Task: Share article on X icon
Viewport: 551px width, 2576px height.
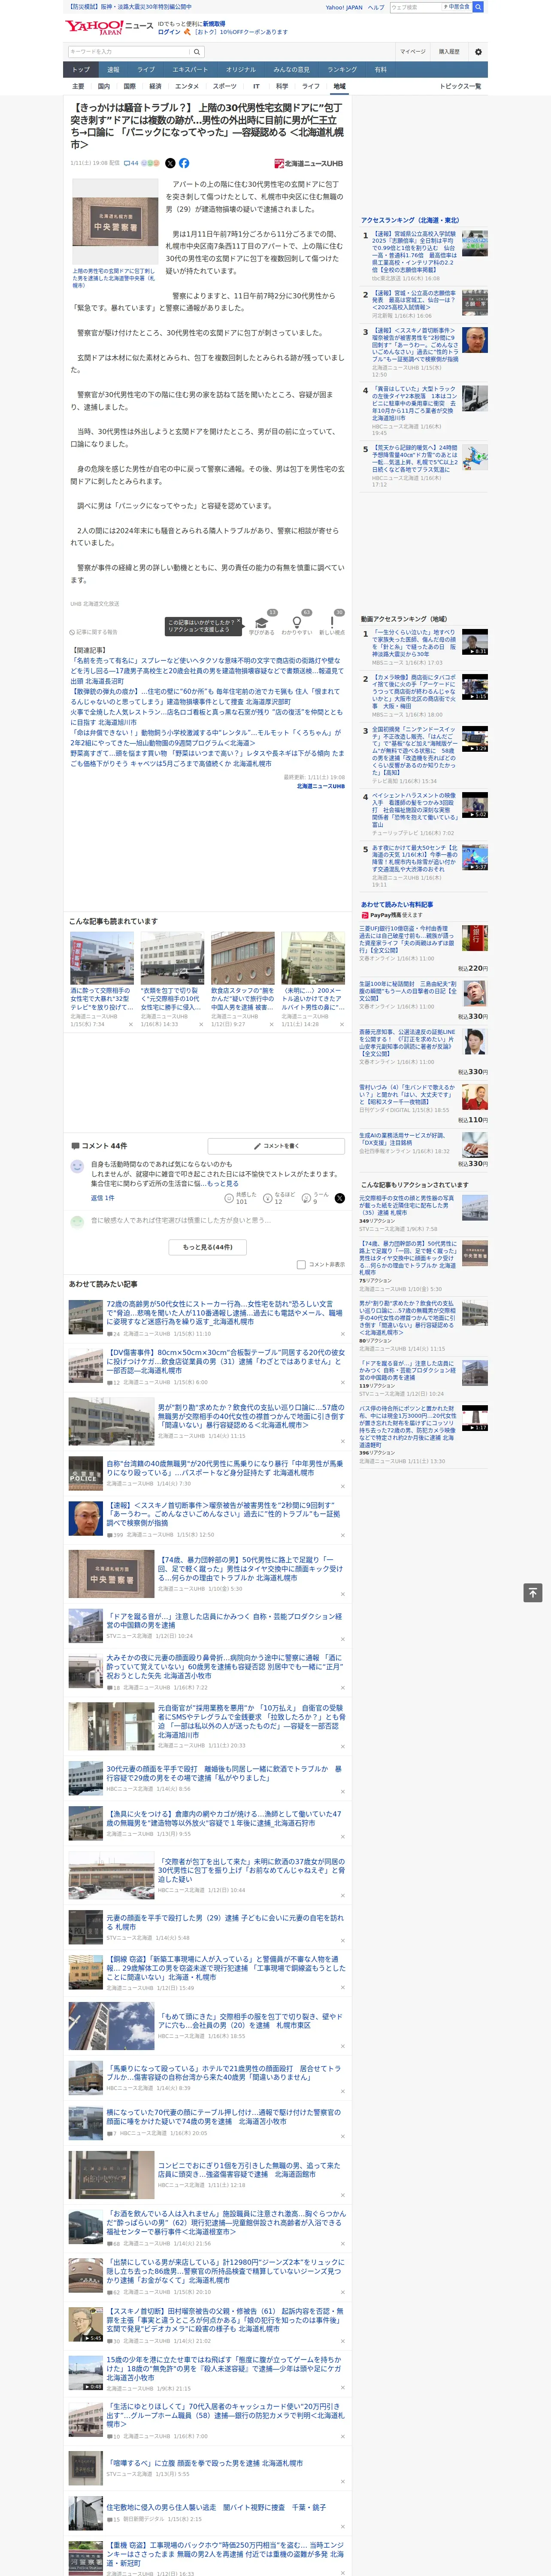Action: (x=170, y=163)
